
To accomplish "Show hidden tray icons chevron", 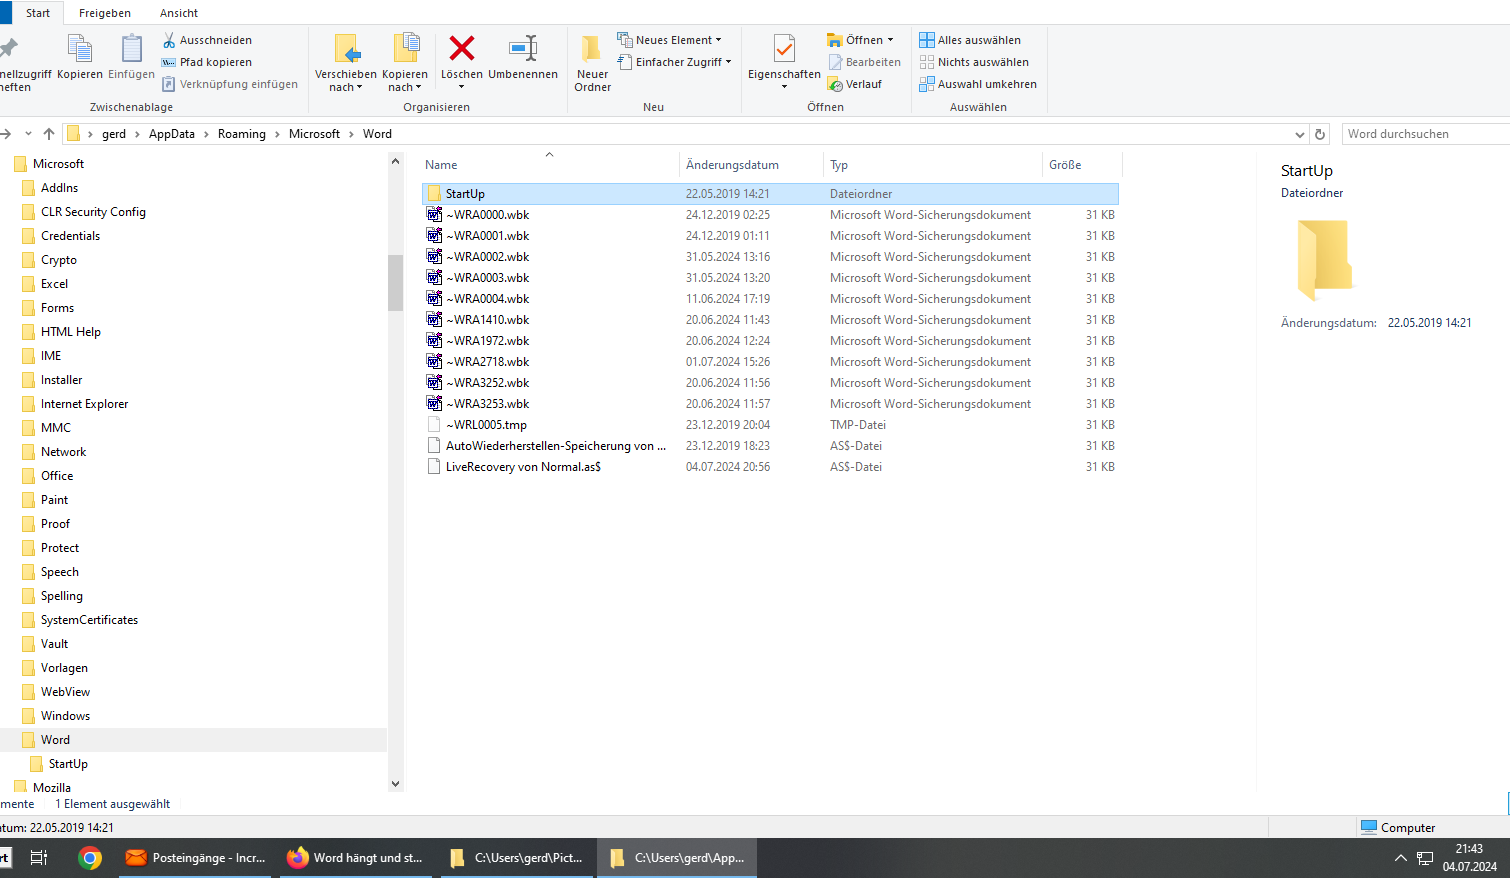I will [x=1400, y=858].
